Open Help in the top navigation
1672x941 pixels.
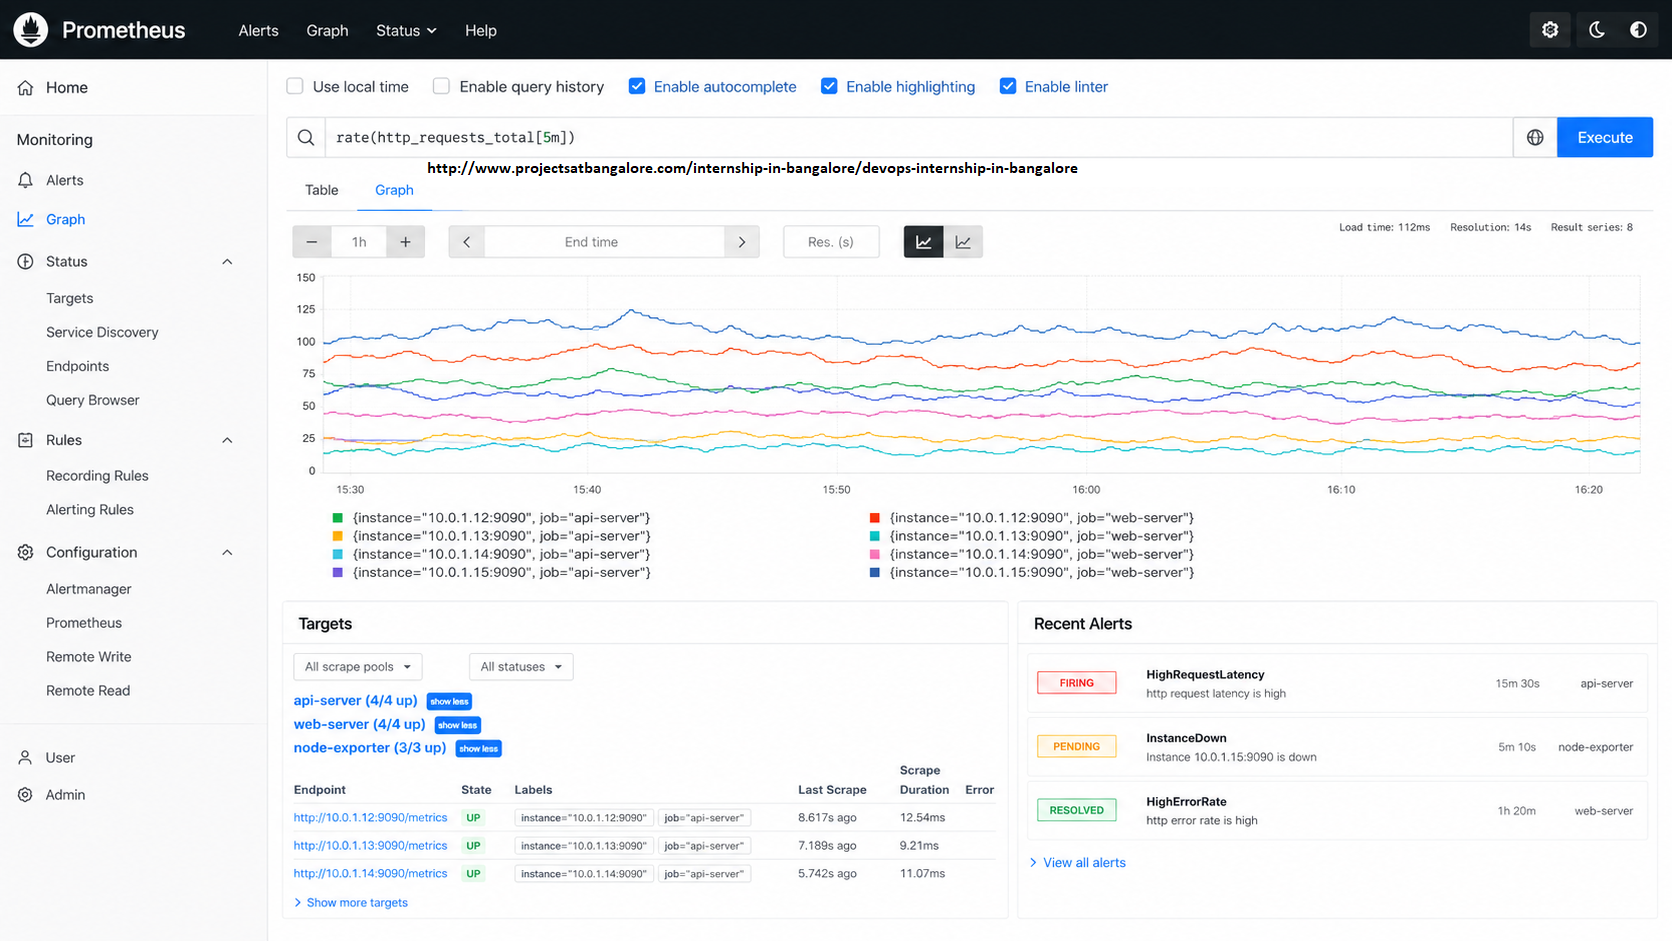click(x=481, y=31)
